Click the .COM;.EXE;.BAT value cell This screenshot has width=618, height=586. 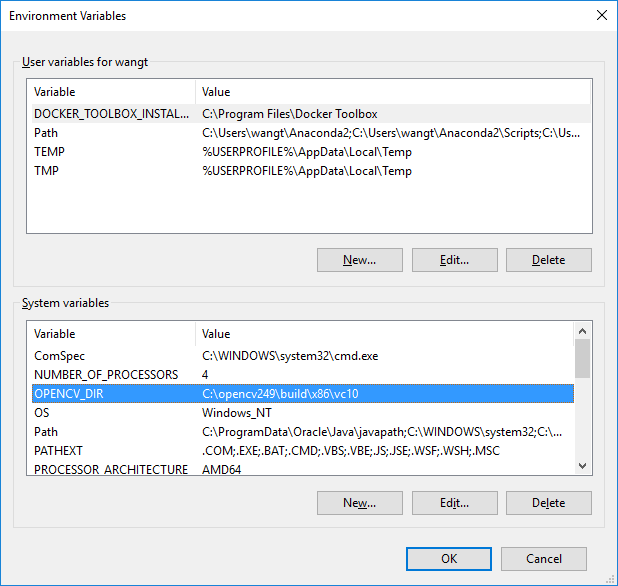351,450
